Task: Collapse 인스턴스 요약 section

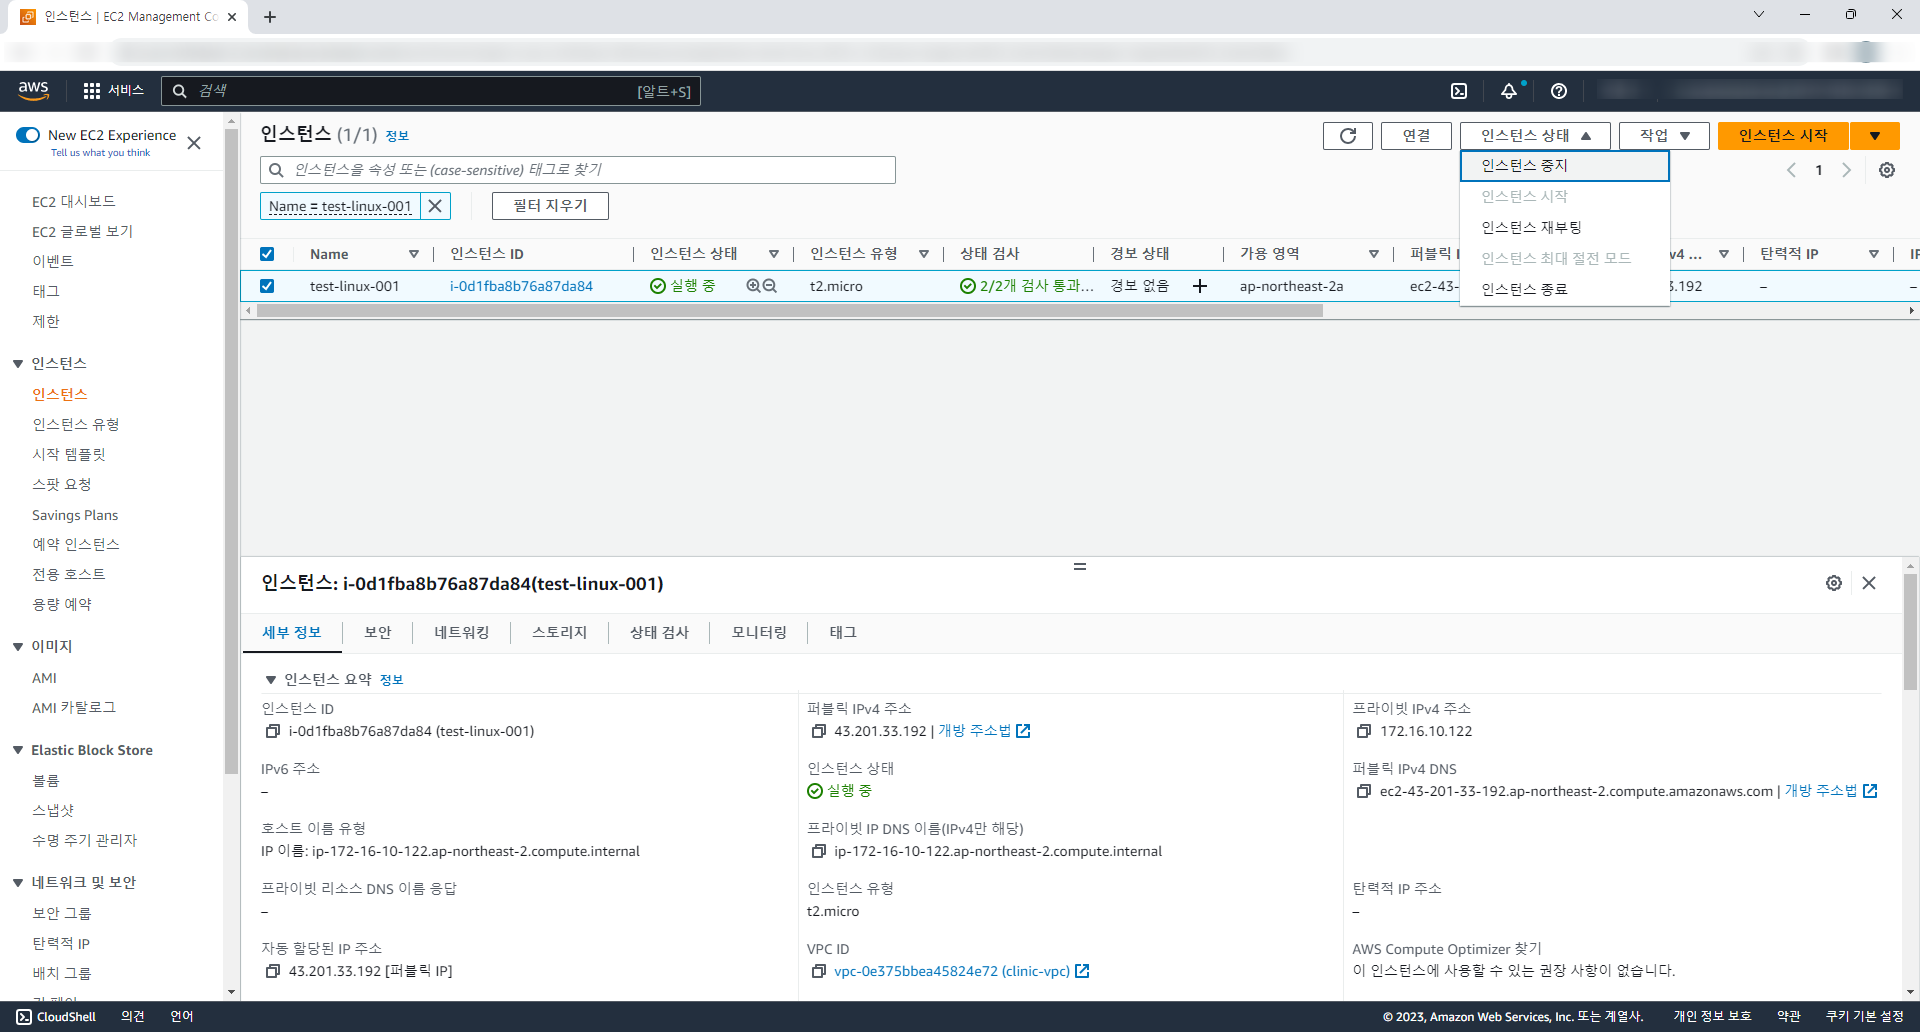Action: [270, 680]
